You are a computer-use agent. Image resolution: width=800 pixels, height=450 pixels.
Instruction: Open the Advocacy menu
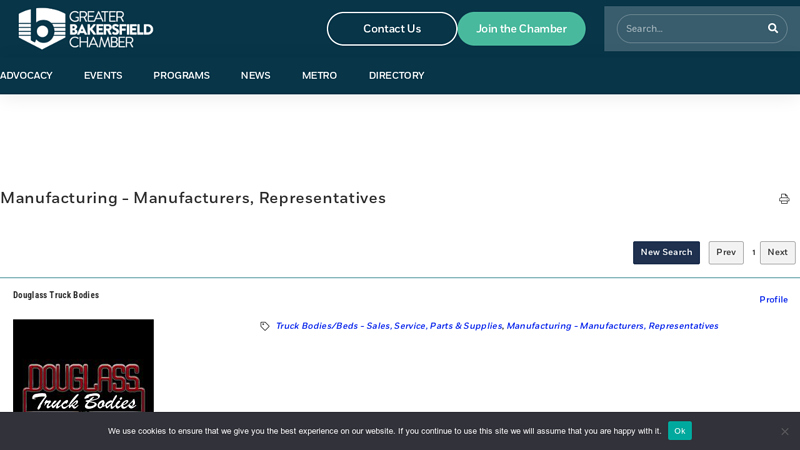point(26,76)
